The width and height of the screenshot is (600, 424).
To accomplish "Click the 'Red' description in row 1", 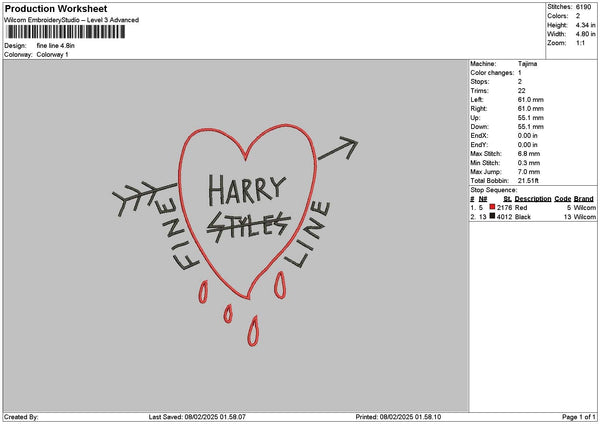I will (x=521, y=207).
